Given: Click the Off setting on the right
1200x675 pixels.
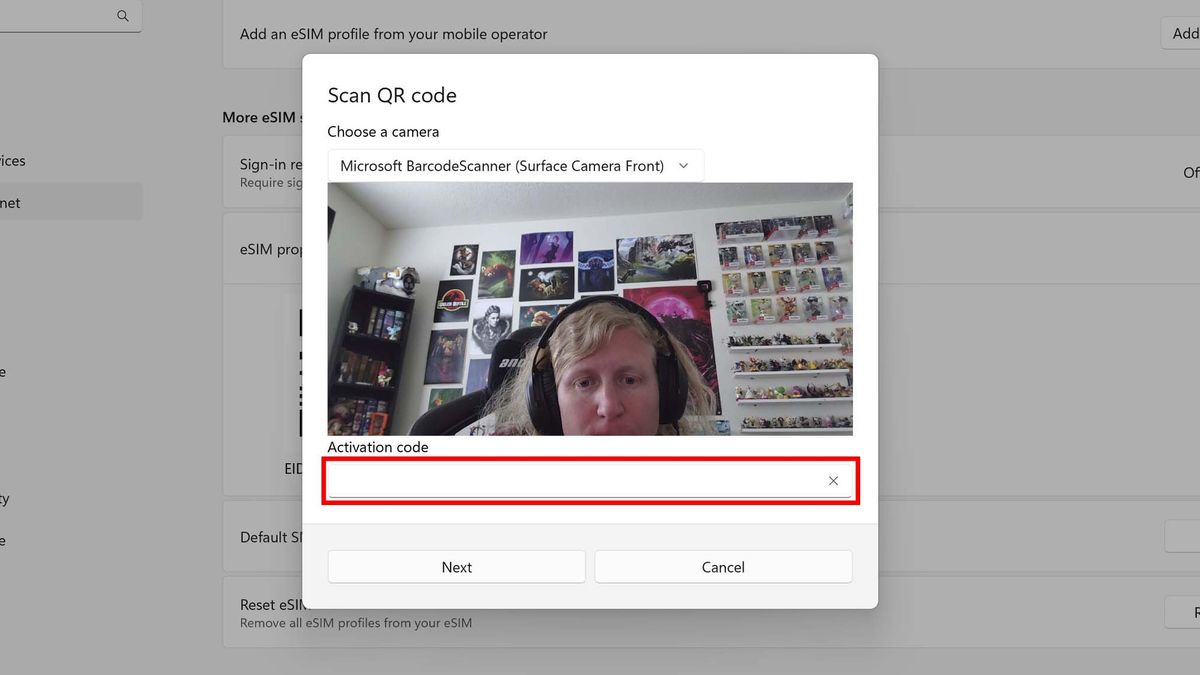Looking at the screenshot, I should pos(1191,172).
